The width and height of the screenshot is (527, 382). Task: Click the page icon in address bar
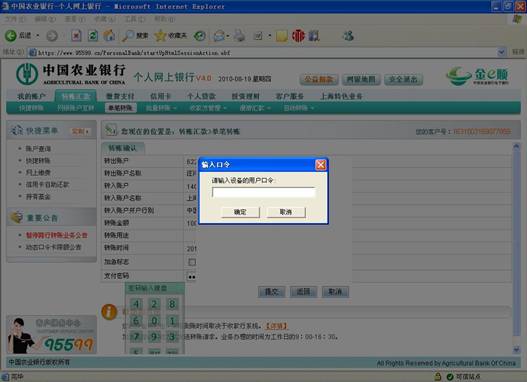(x=33, y=52)
